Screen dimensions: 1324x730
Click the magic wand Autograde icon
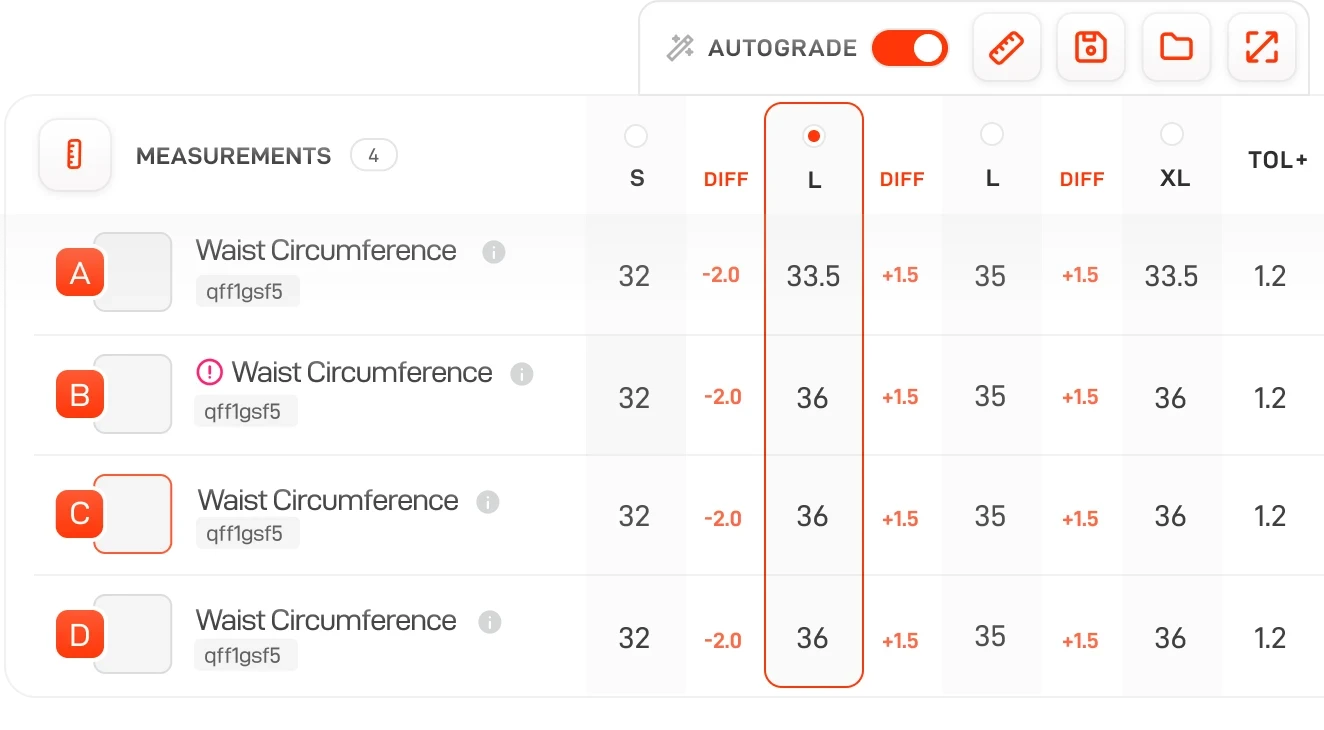pyautogui.click(x=680, y=47)
